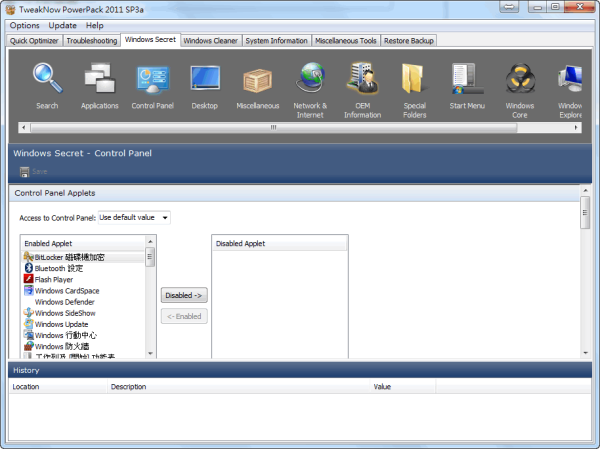The width and height of the screenshot is (600, 449).
Task: Click the History Description column header
Action: click(239, 387)
